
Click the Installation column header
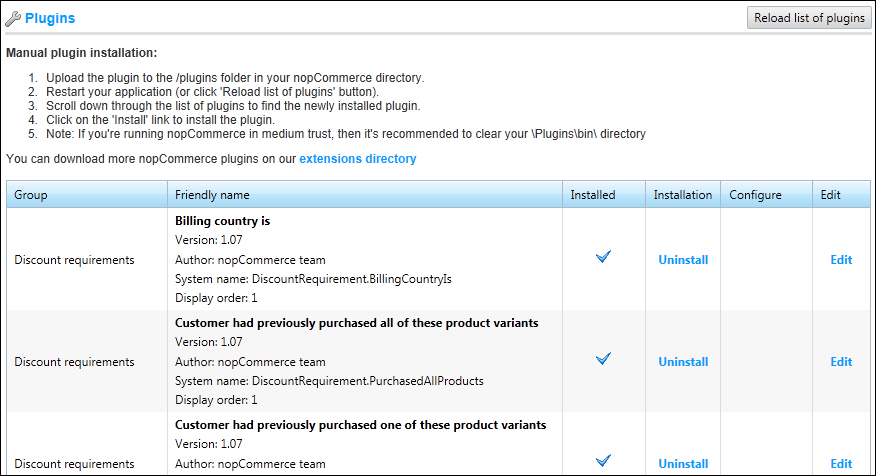point(683,195)
